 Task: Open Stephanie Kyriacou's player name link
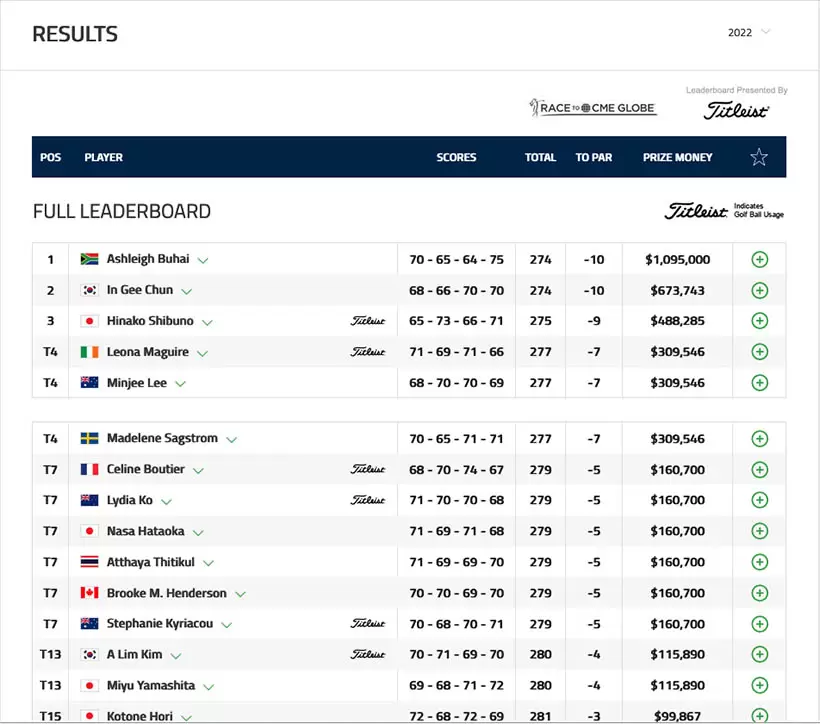(x=159, y=624)
